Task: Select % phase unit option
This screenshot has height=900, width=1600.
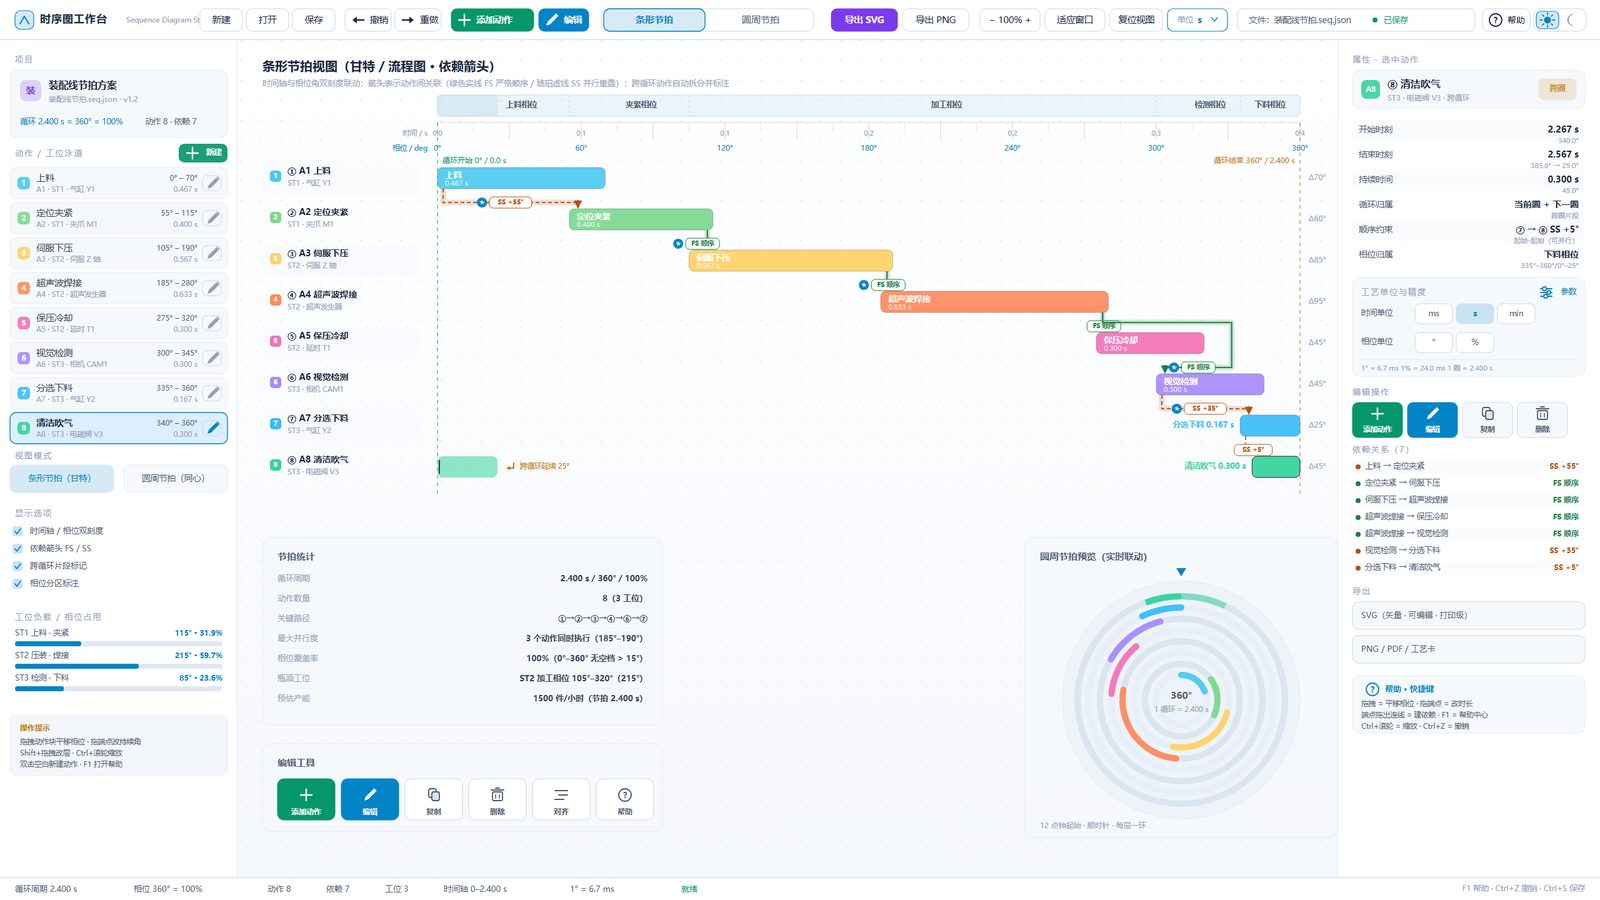Action: [1474, 342]
